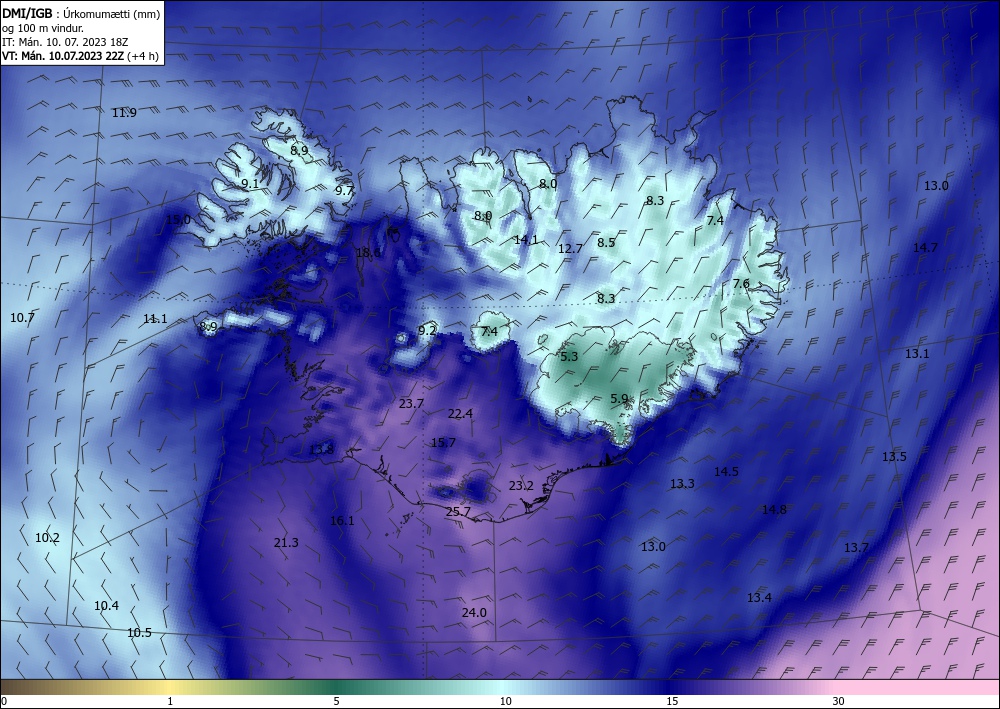
Task: Click the 10.2 value label
Action: coord(47,537)
